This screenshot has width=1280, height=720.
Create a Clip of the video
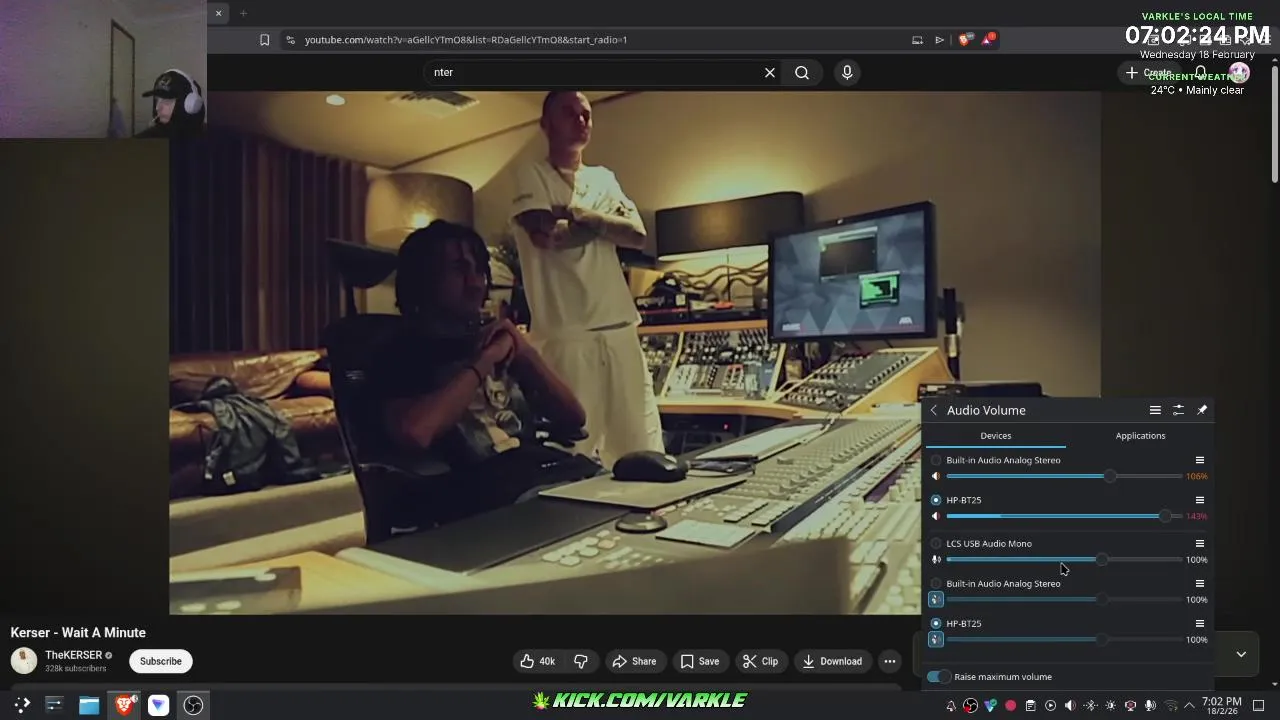click(760, 661)
